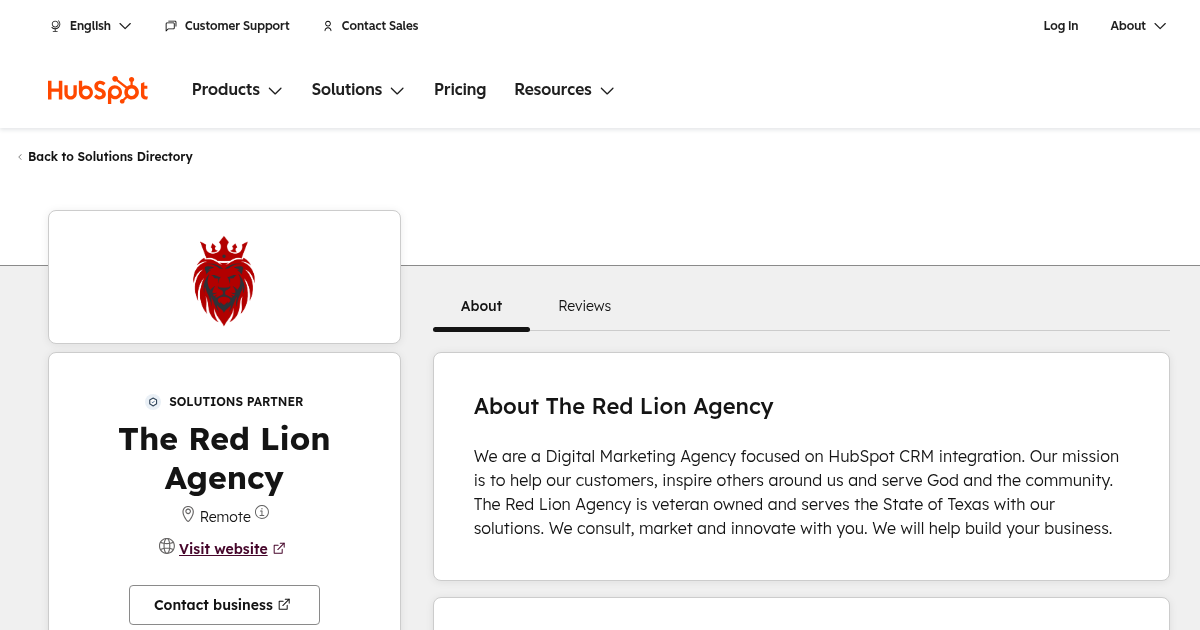Image resolution: width=1200 pixels, height=630 pixels.
Task: Click the info icon next to Remote
Action: point(262,512)
